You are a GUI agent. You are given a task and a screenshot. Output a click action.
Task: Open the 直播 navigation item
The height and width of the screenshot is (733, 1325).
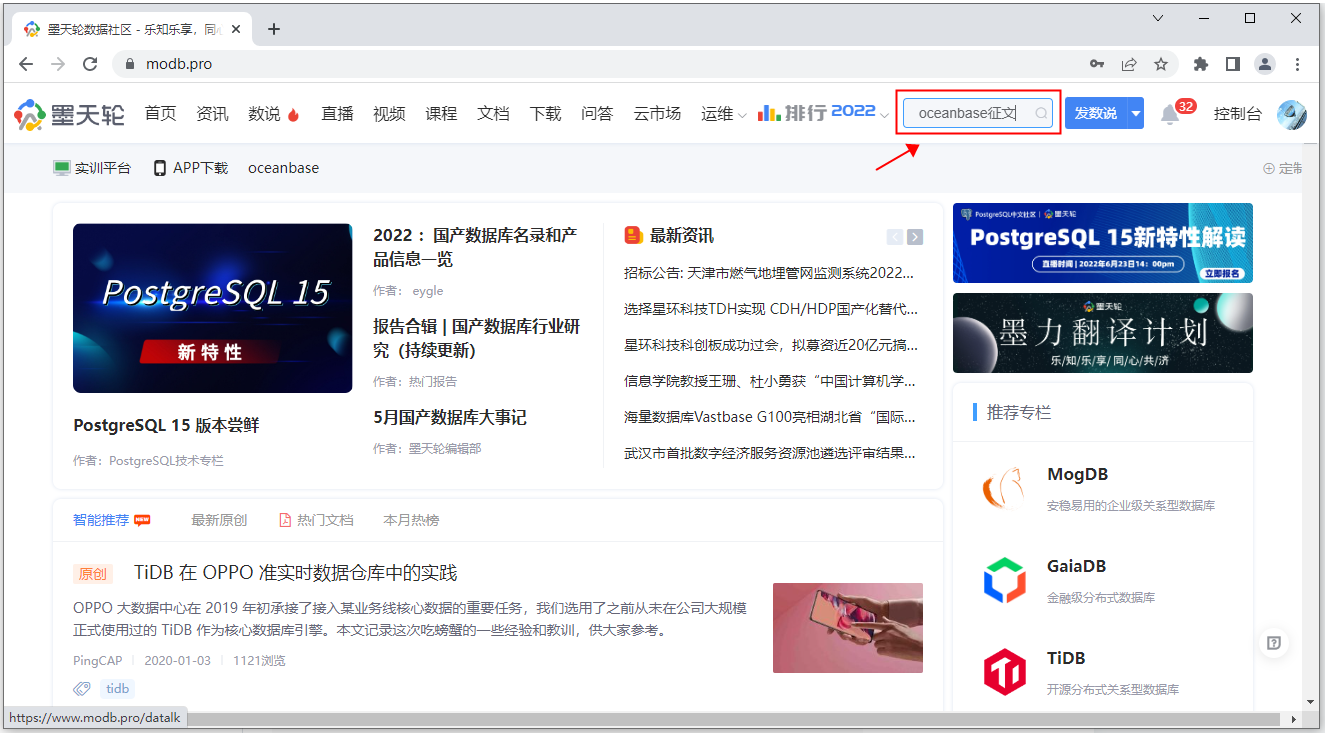click(x=337, y=114)
